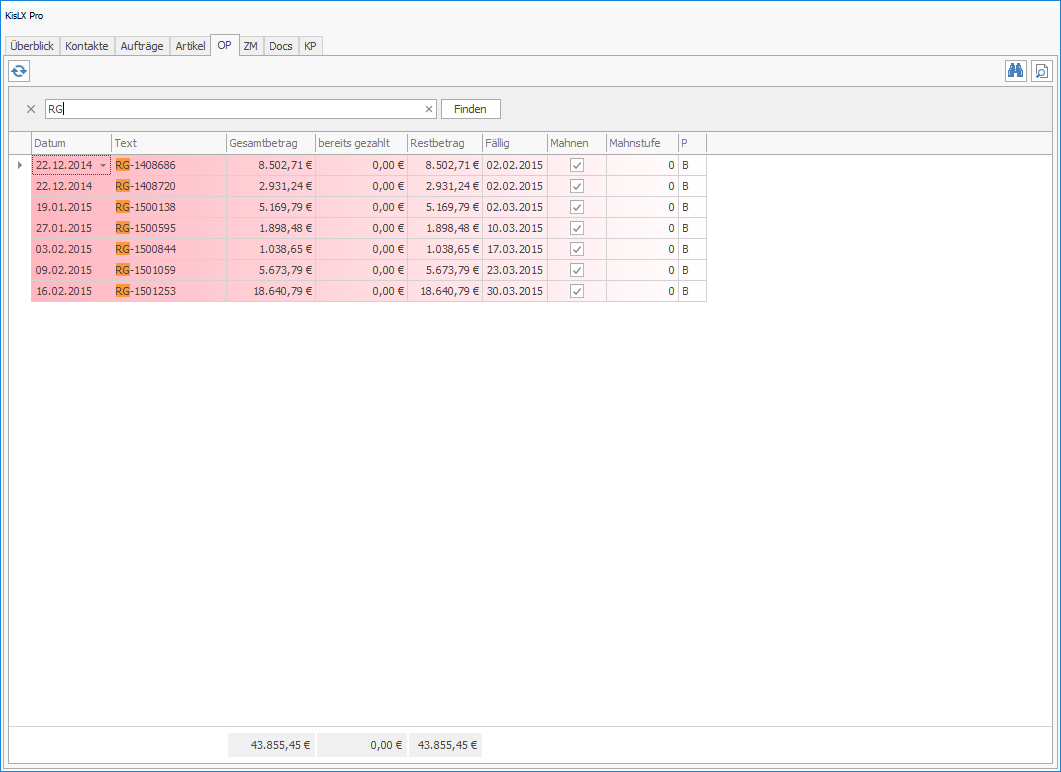
Task: Open date dropdown in first row
Action: (103, 165)
